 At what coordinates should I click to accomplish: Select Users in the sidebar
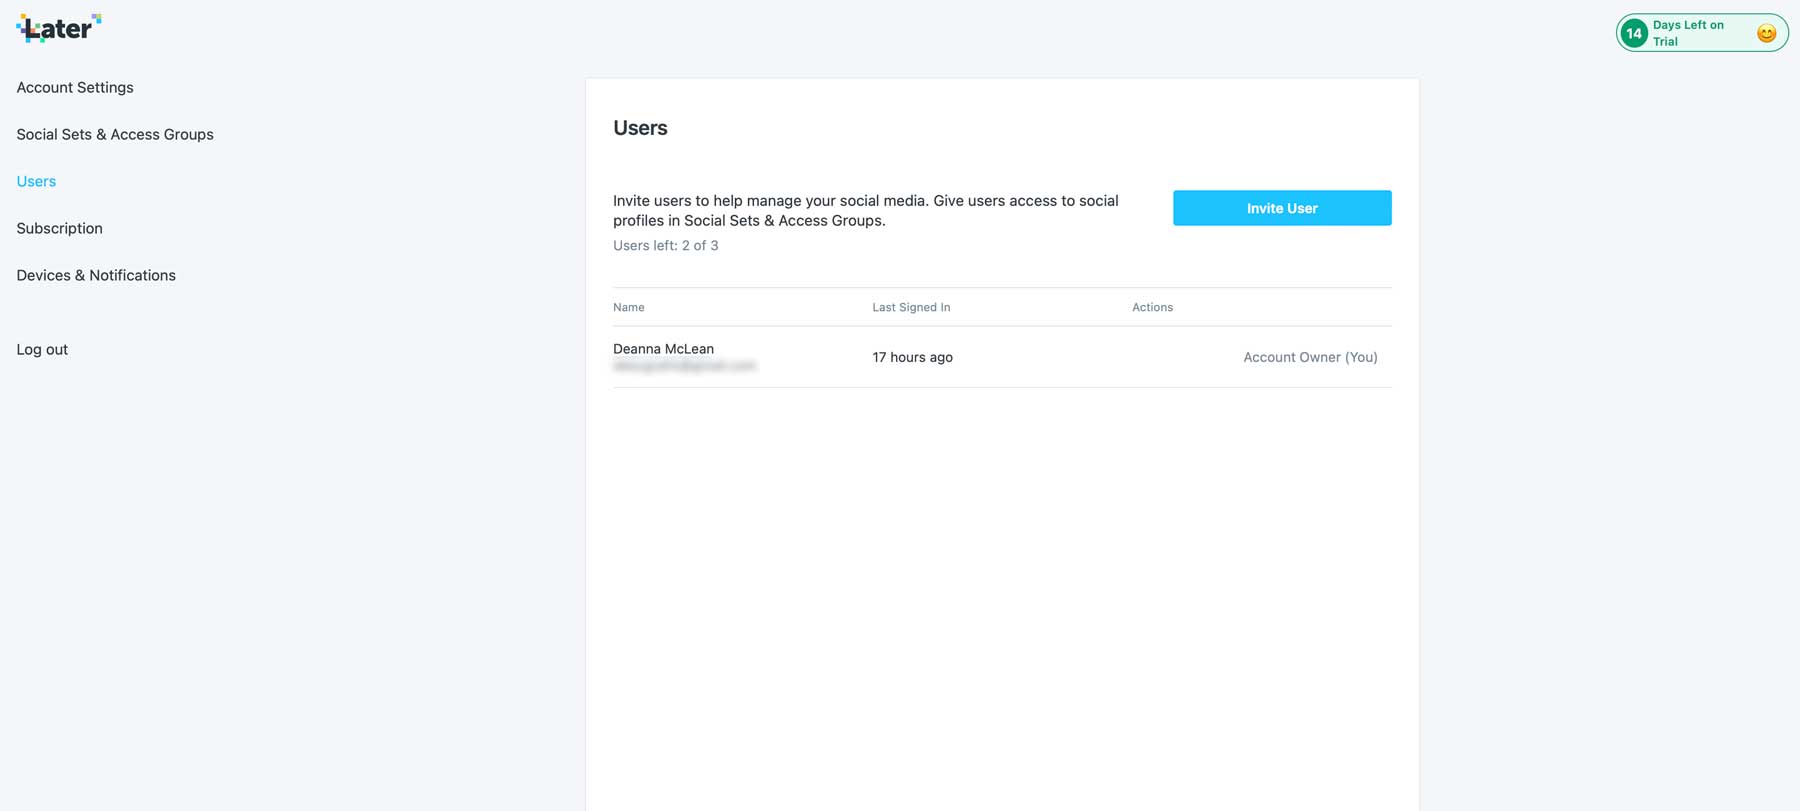pyautogui.click(x=36, y=181)
